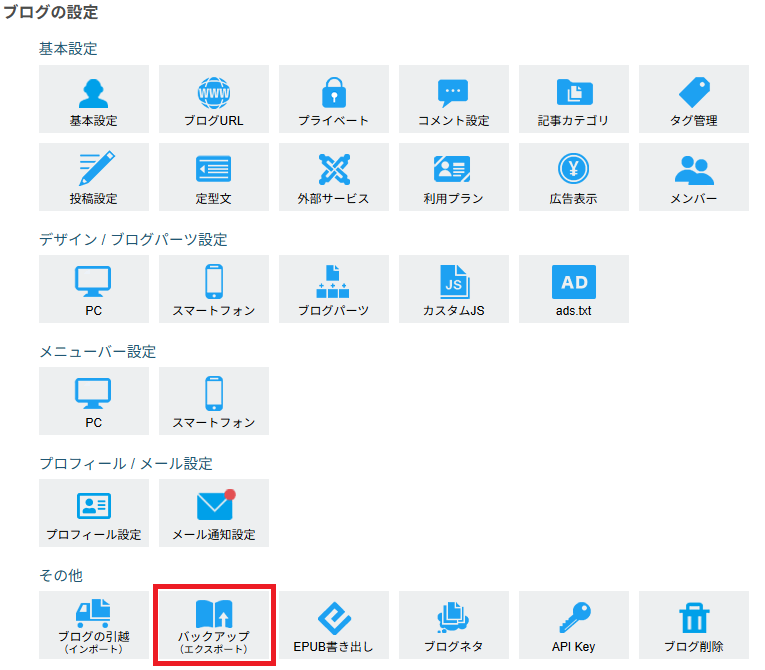Click ブログの引越 (インポート) truck tile
Screen dimensions: 765x670
click(x=94, y=625)
